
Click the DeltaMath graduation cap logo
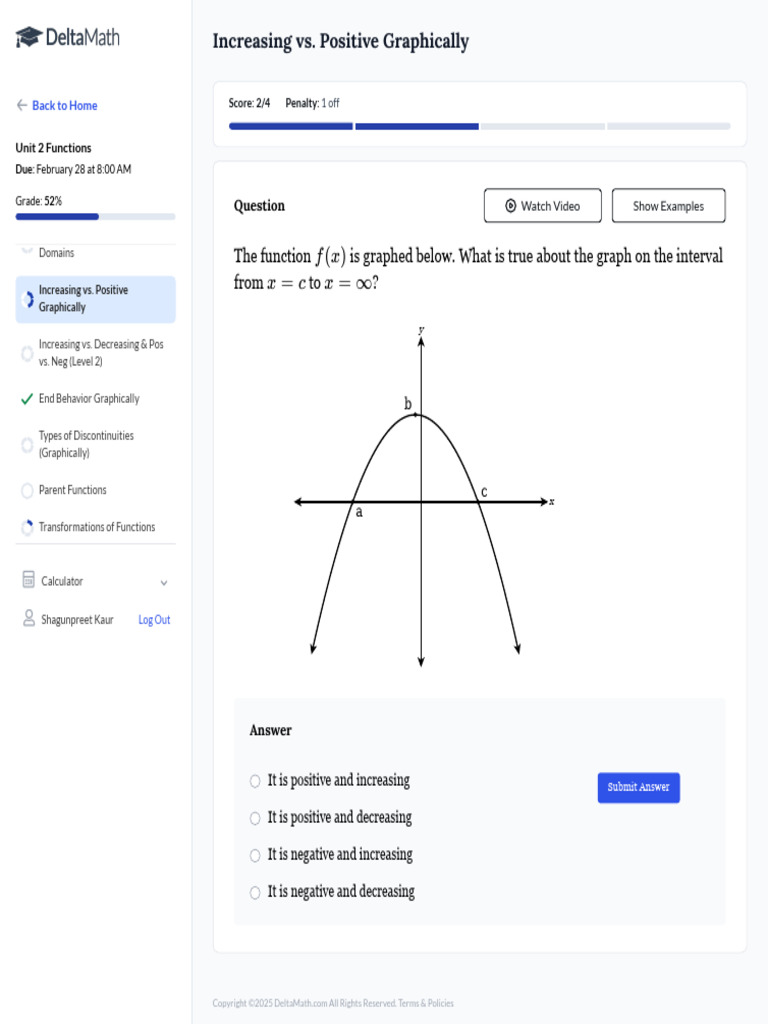coord(29,38)
